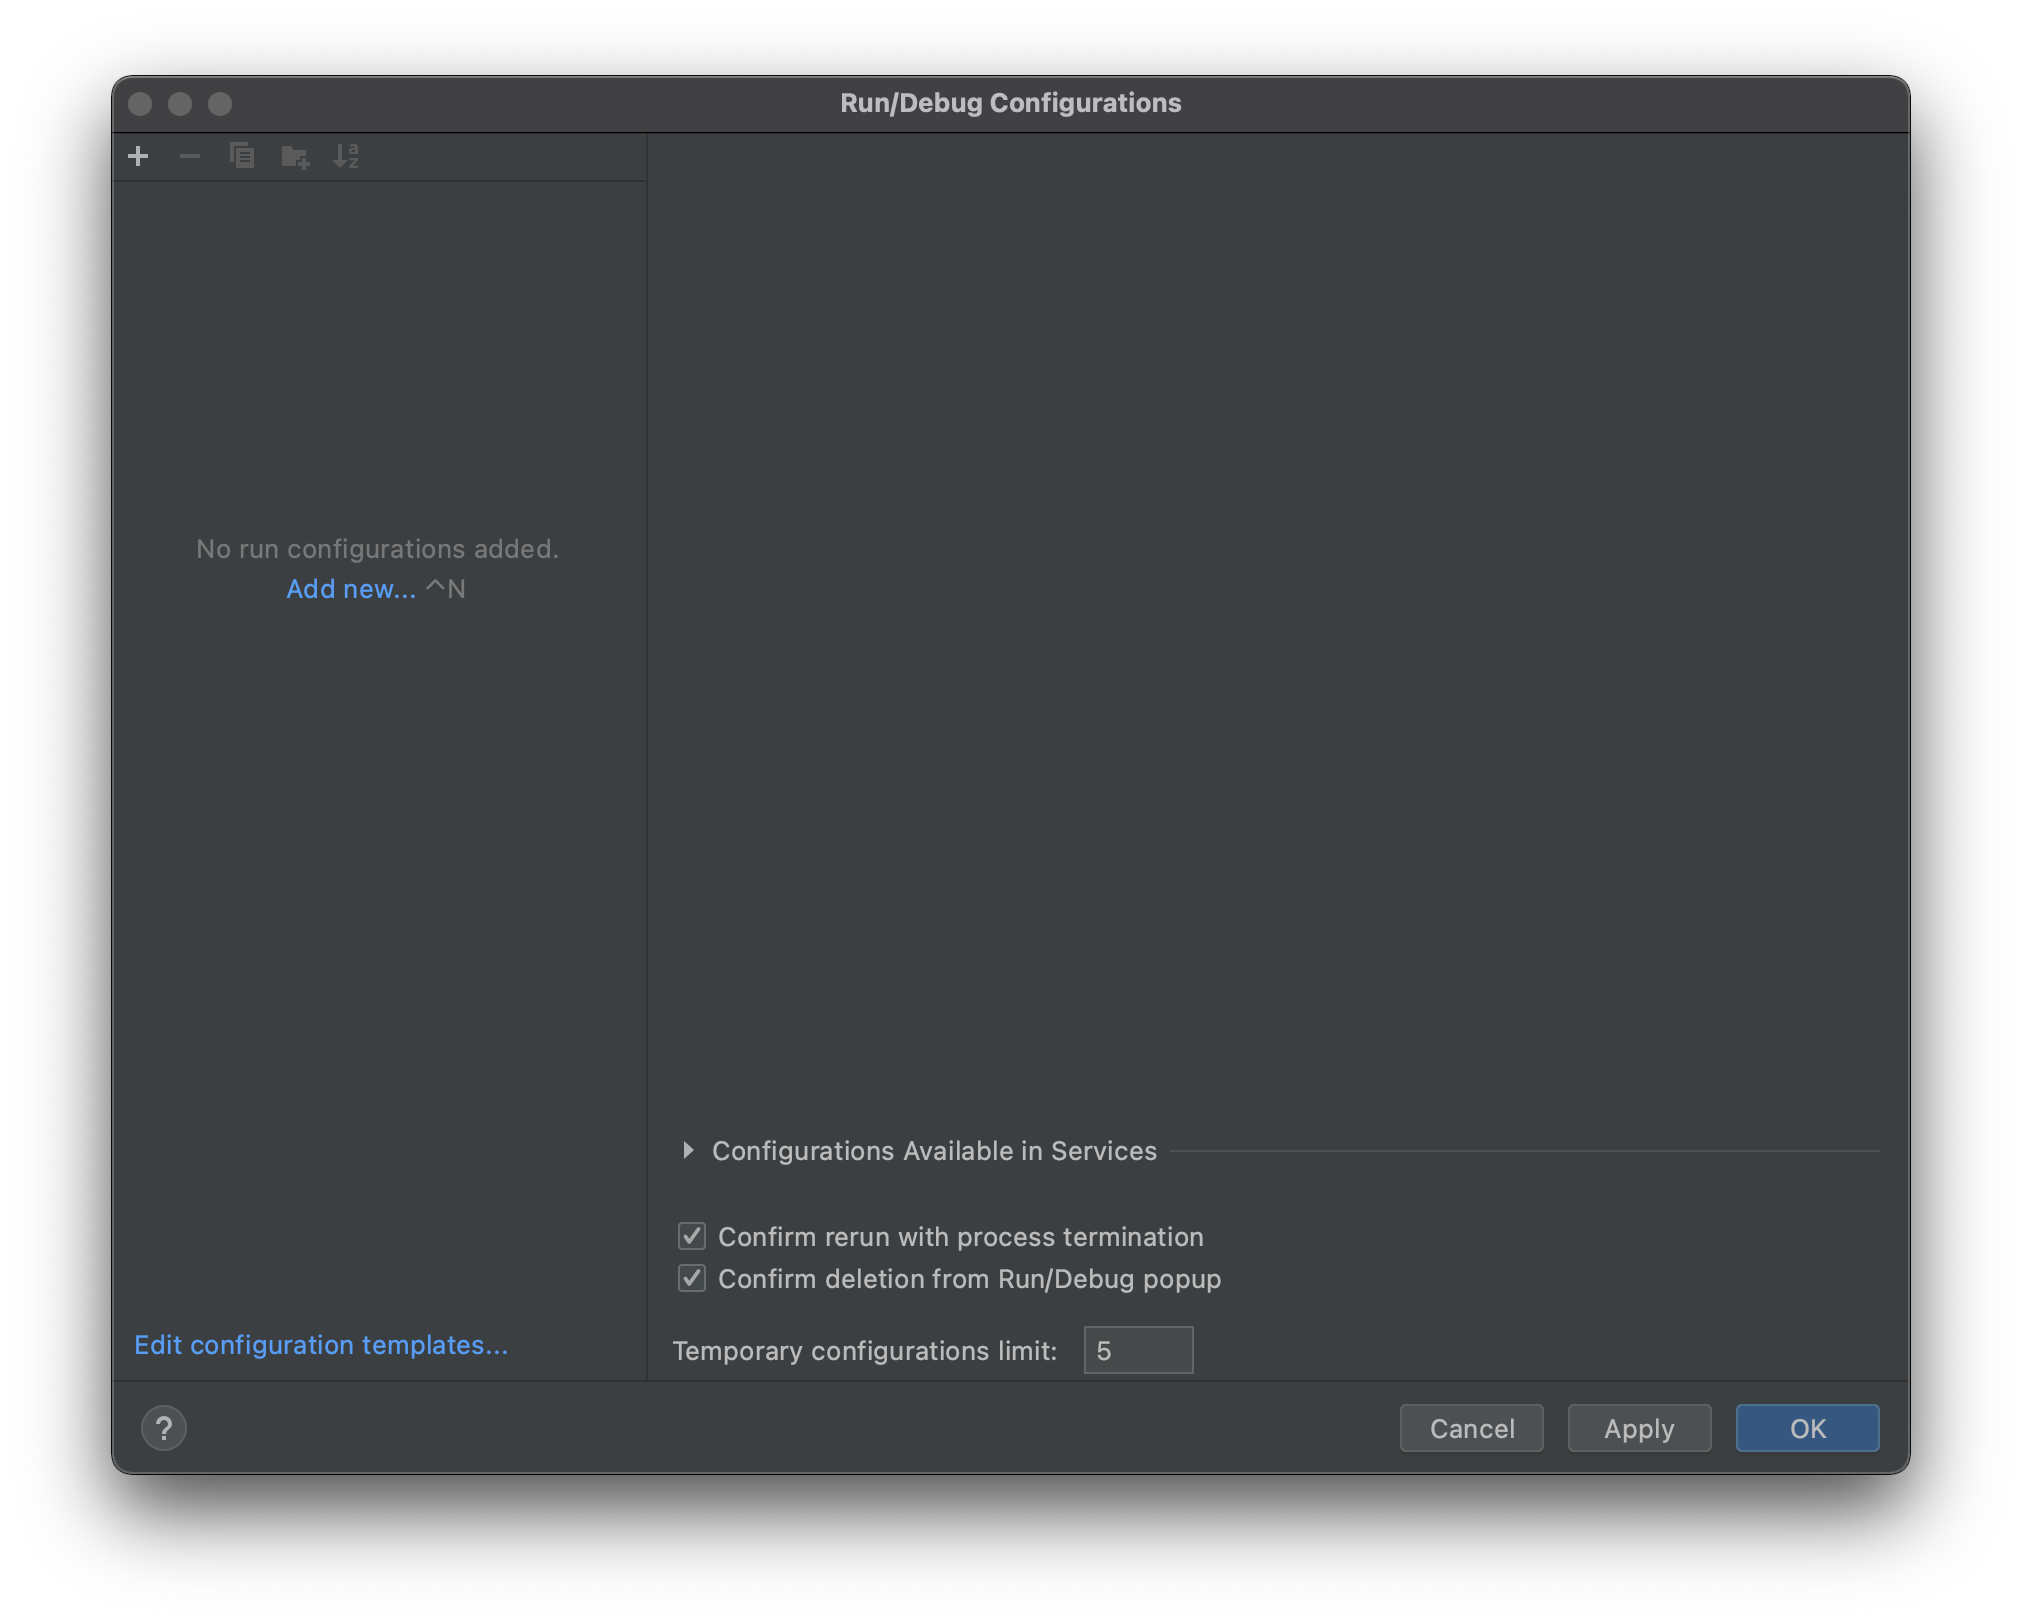2022x1622 pixels.
Task: Click the Copy configuration icon
Action: (x=243, y=154)
